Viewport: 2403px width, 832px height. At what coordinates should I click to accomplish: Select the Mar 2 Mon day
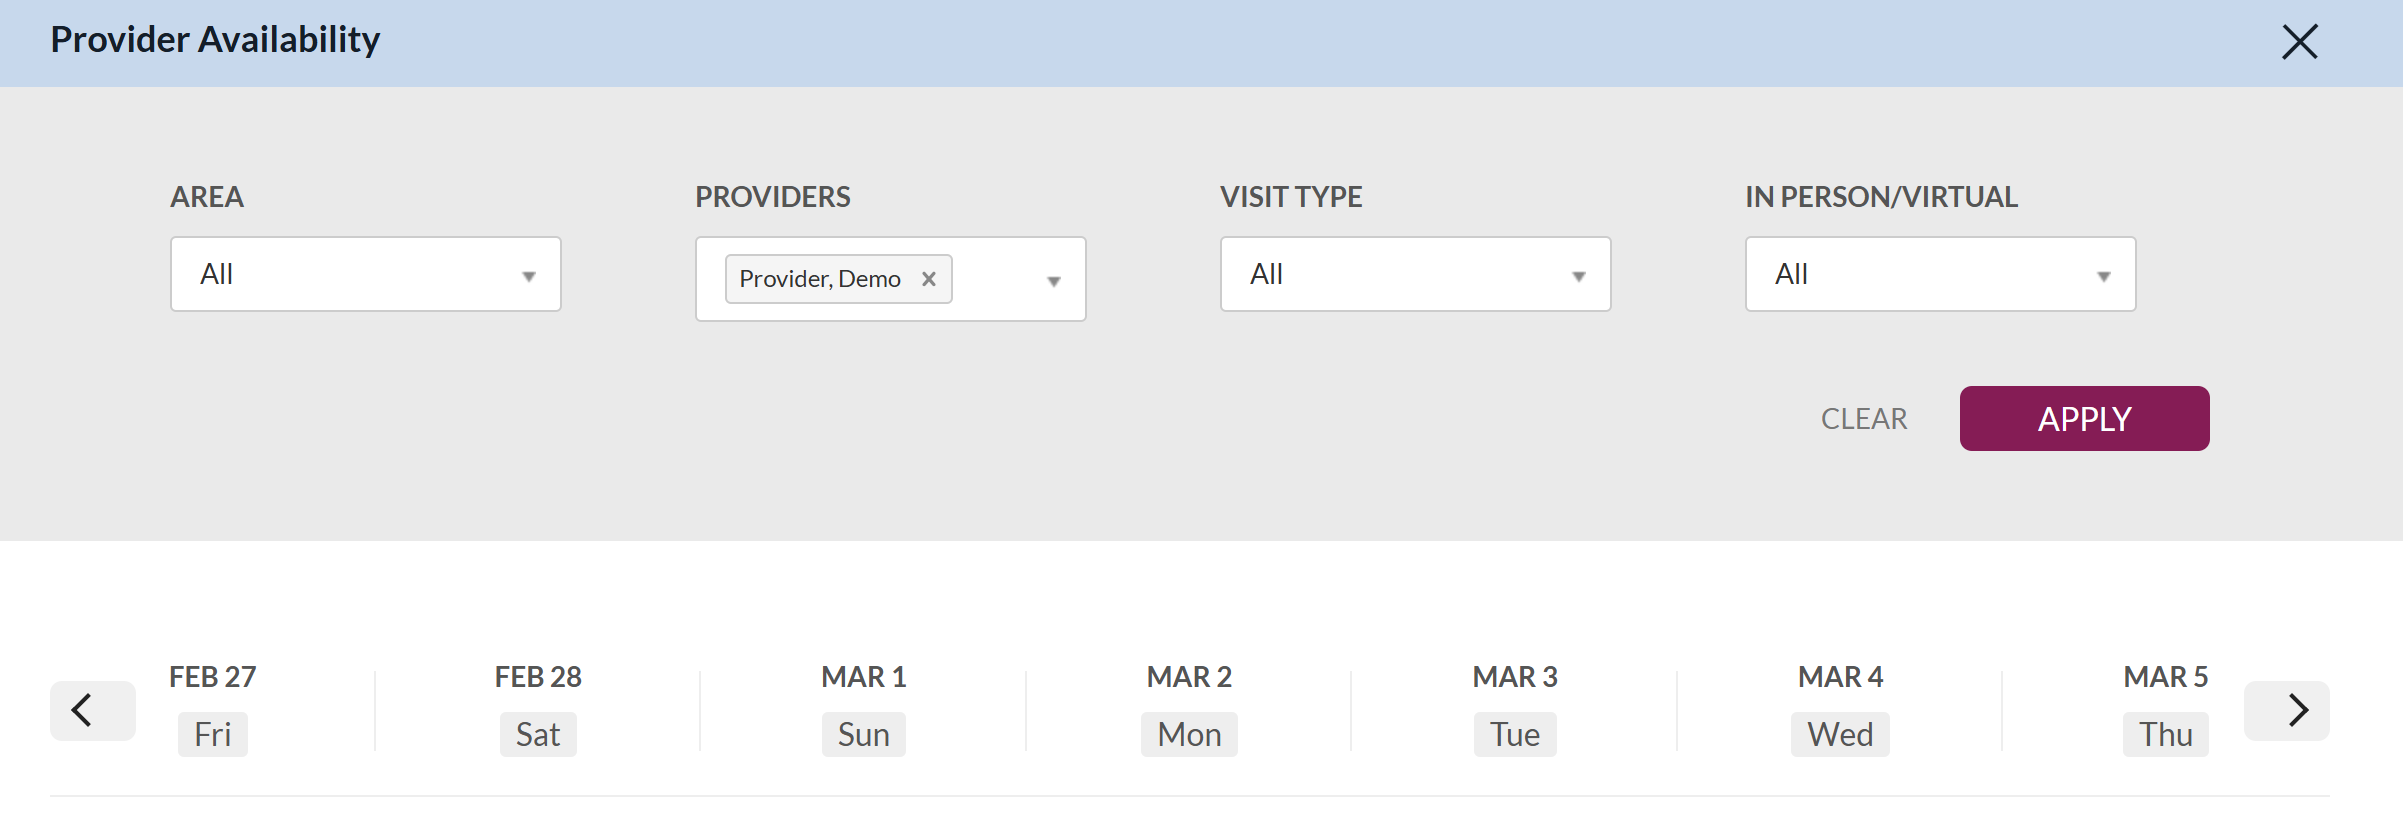pos(1189,708)
